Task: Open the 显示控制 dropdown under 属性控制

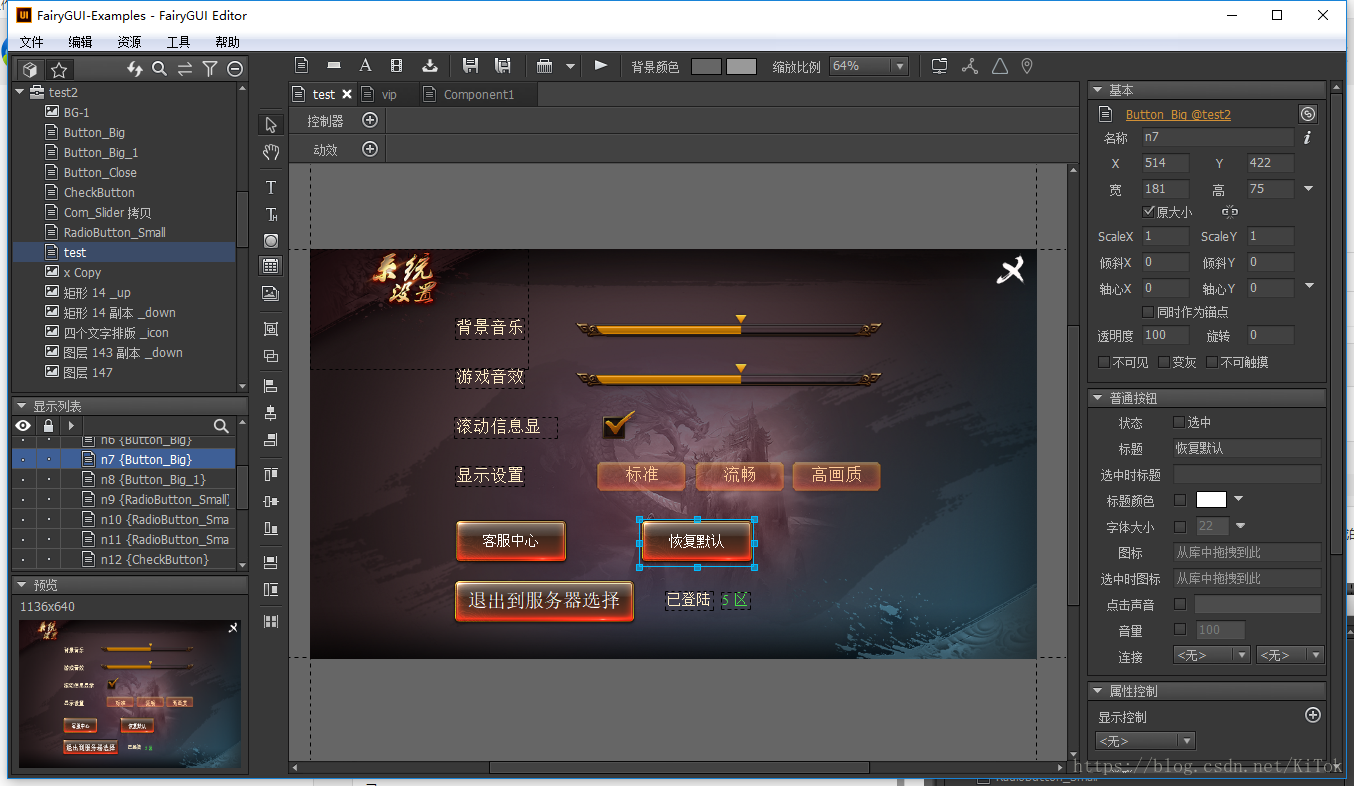Action: pos(1145,740)
